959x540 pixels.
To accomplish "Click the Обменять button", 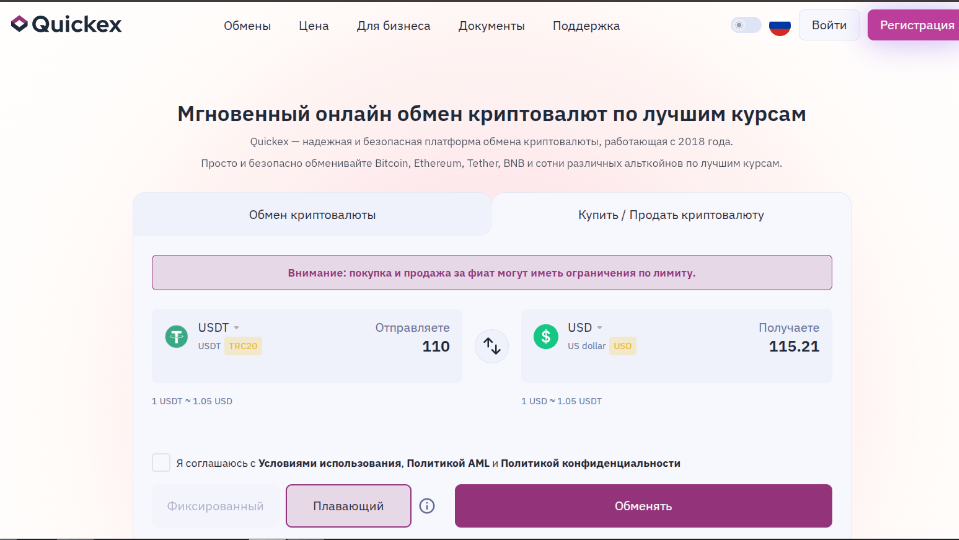I will click(643, 506).
